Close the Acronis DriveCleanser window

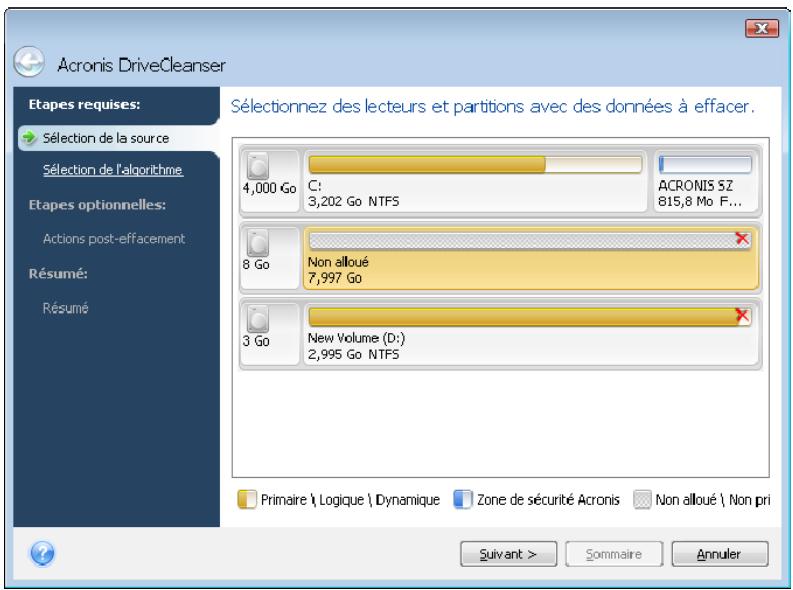pos(762,28)
